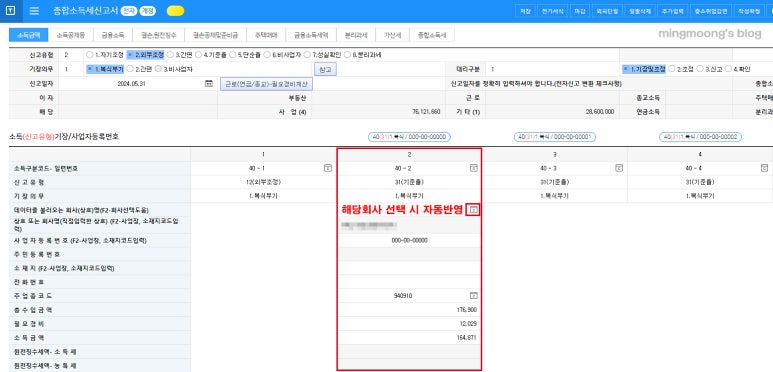Click the 신고 button
This screenshot has width=773, height=372.
click(x=325, y=69)
